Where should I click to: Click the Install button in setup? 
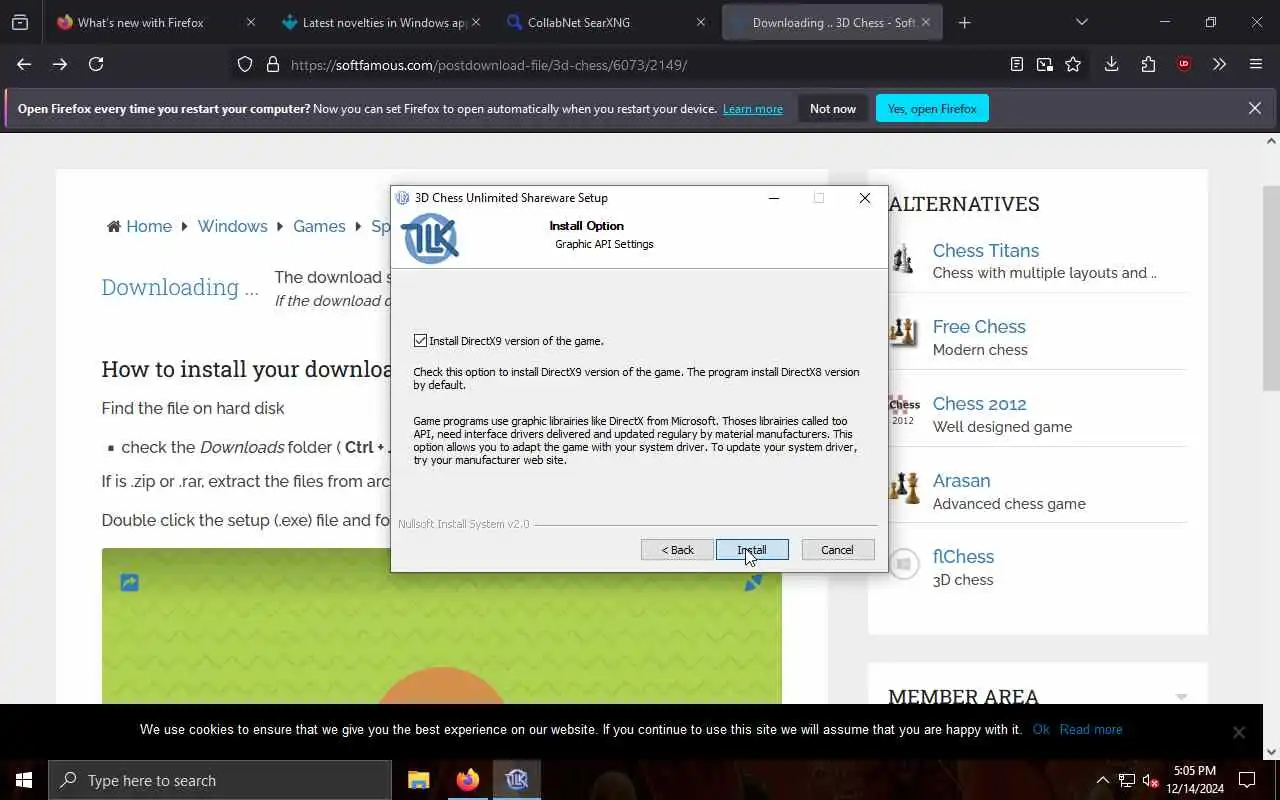point(752,550)
